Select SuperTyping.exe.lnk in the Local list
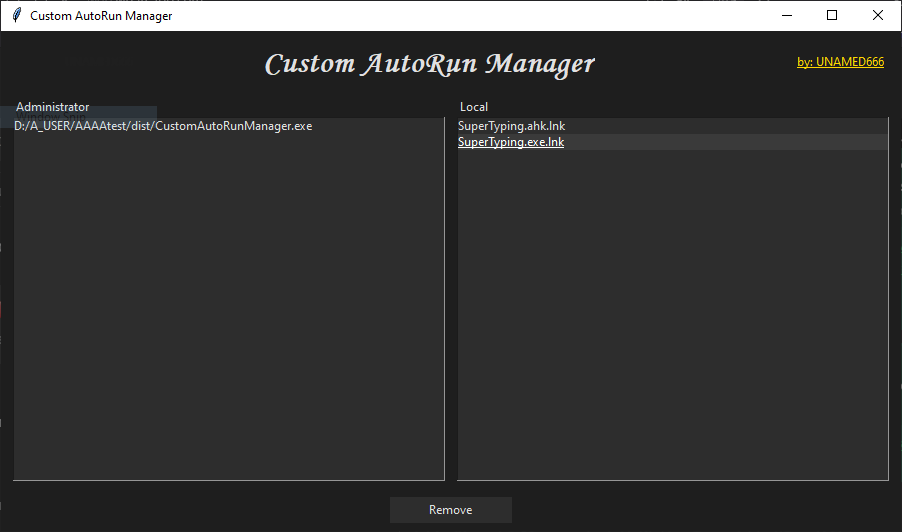The width and height of the screenshot is (902, 532). point(511,142)
